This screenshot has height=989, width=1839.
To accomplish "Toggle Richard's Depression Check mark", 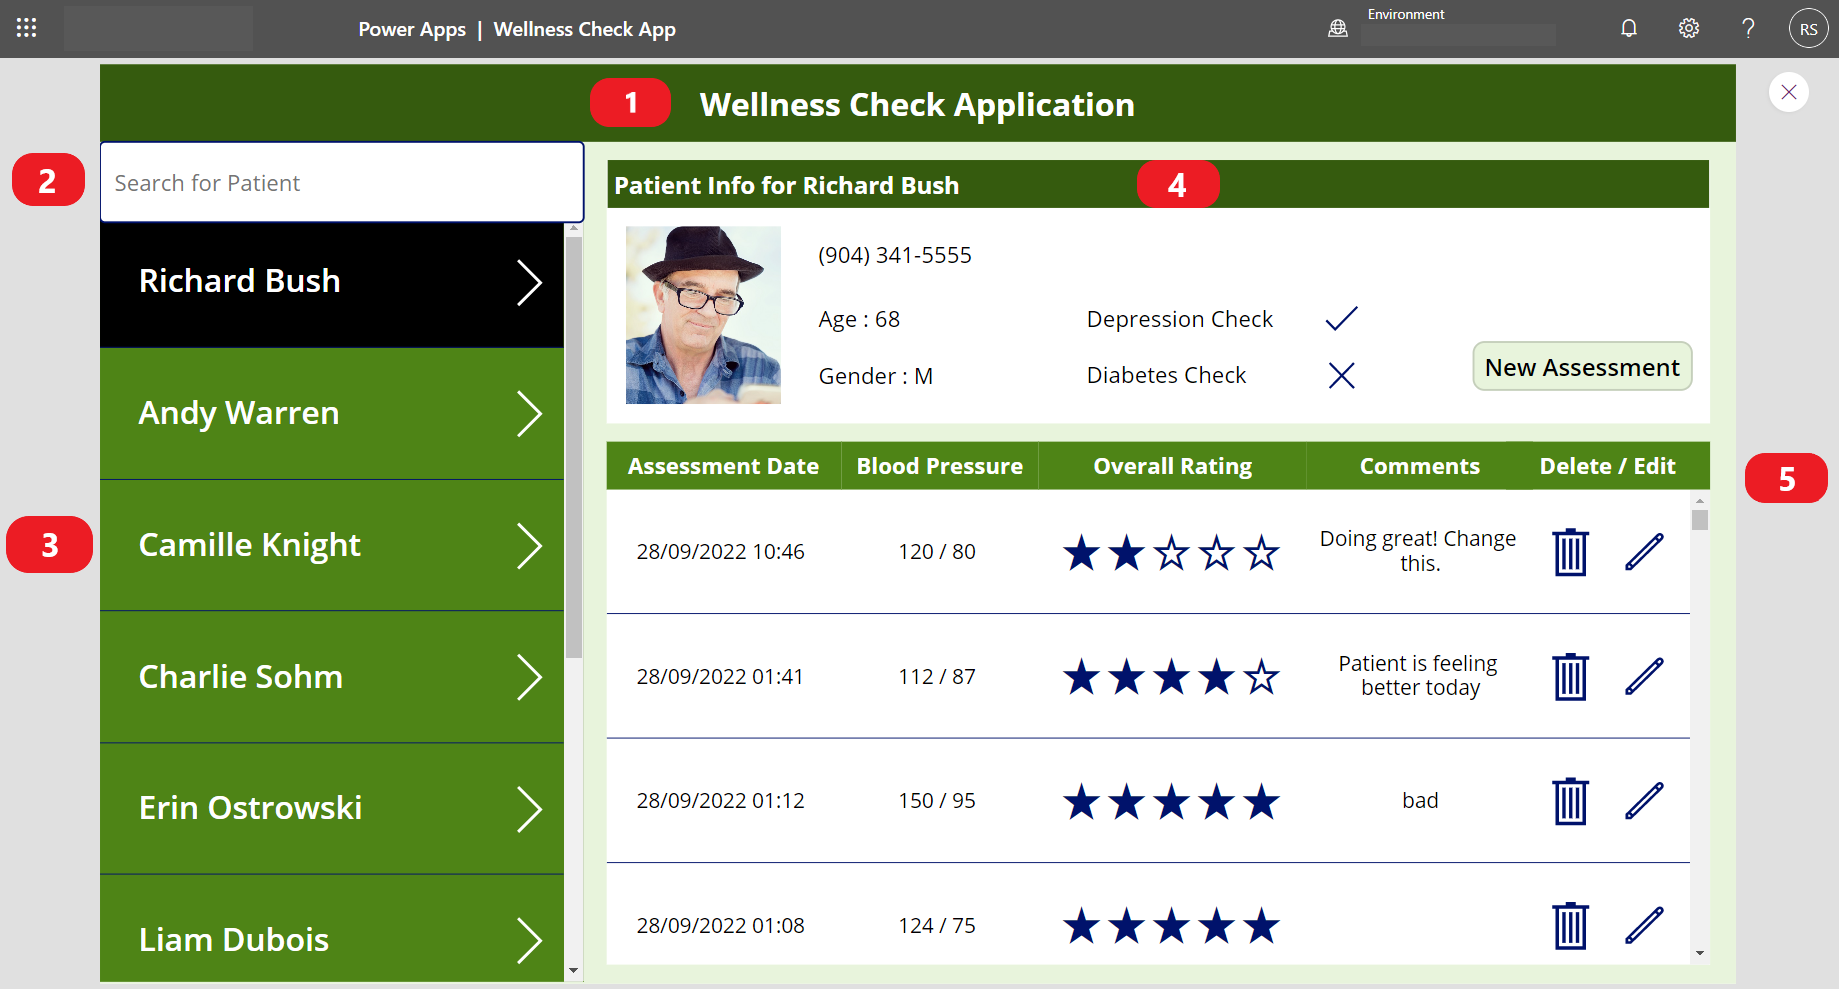I will pyautogui.click(x=1340, y=318).
